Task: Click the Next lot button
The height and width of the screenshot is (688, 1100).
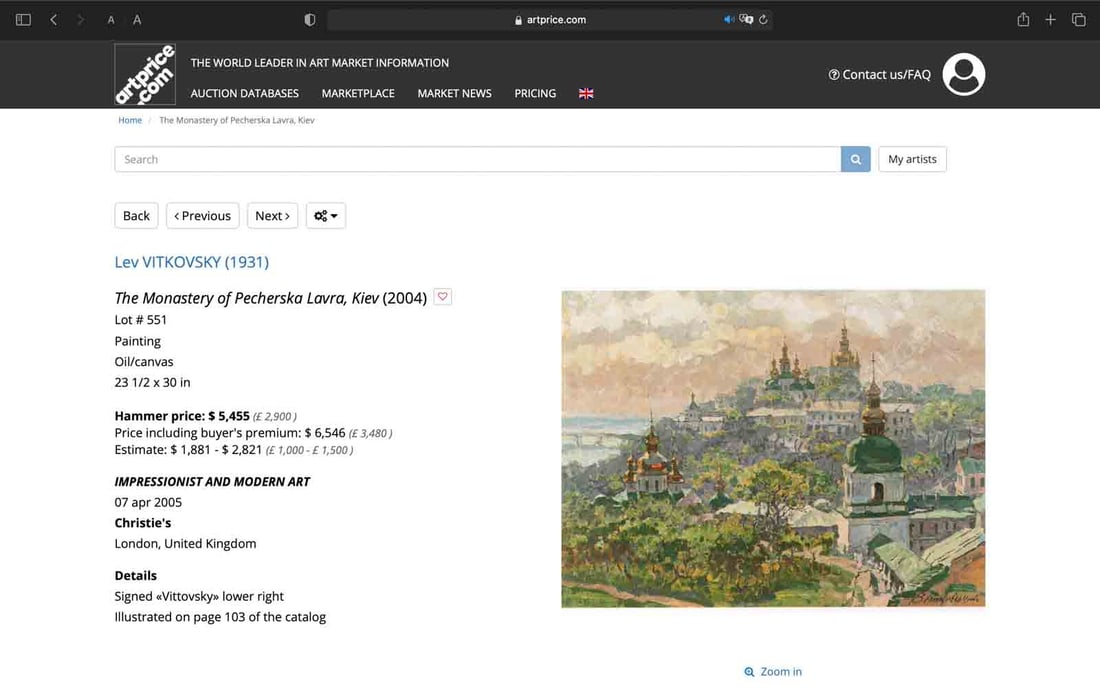Action: click(272, 216)
